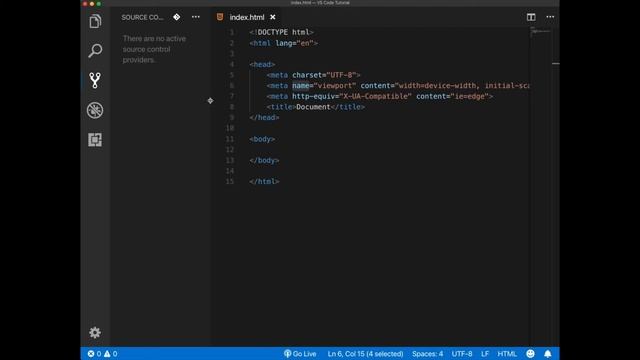Click the selected name attribute
Viewport: 640px width, 360px height.
coord(300,86)
